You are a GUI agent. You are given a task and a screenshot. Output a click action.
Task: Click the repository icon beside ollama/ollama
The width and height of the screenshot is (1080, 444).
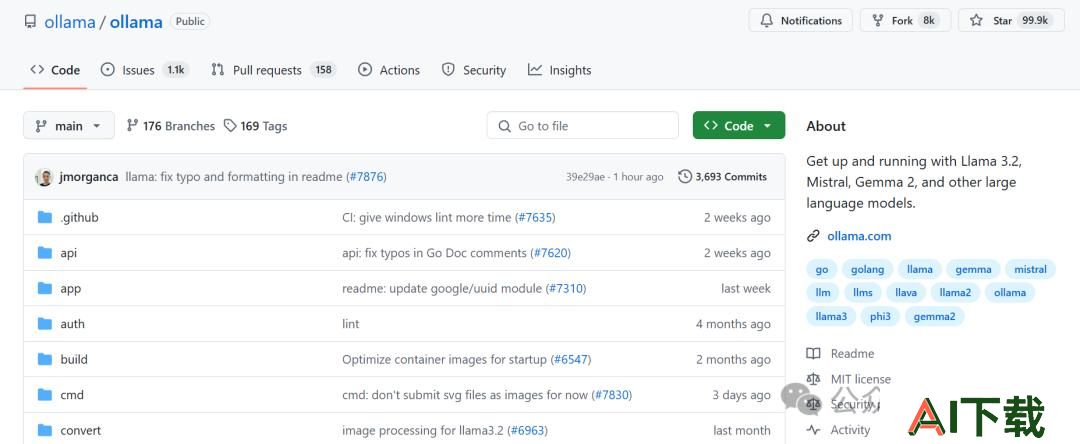[30, 21]
